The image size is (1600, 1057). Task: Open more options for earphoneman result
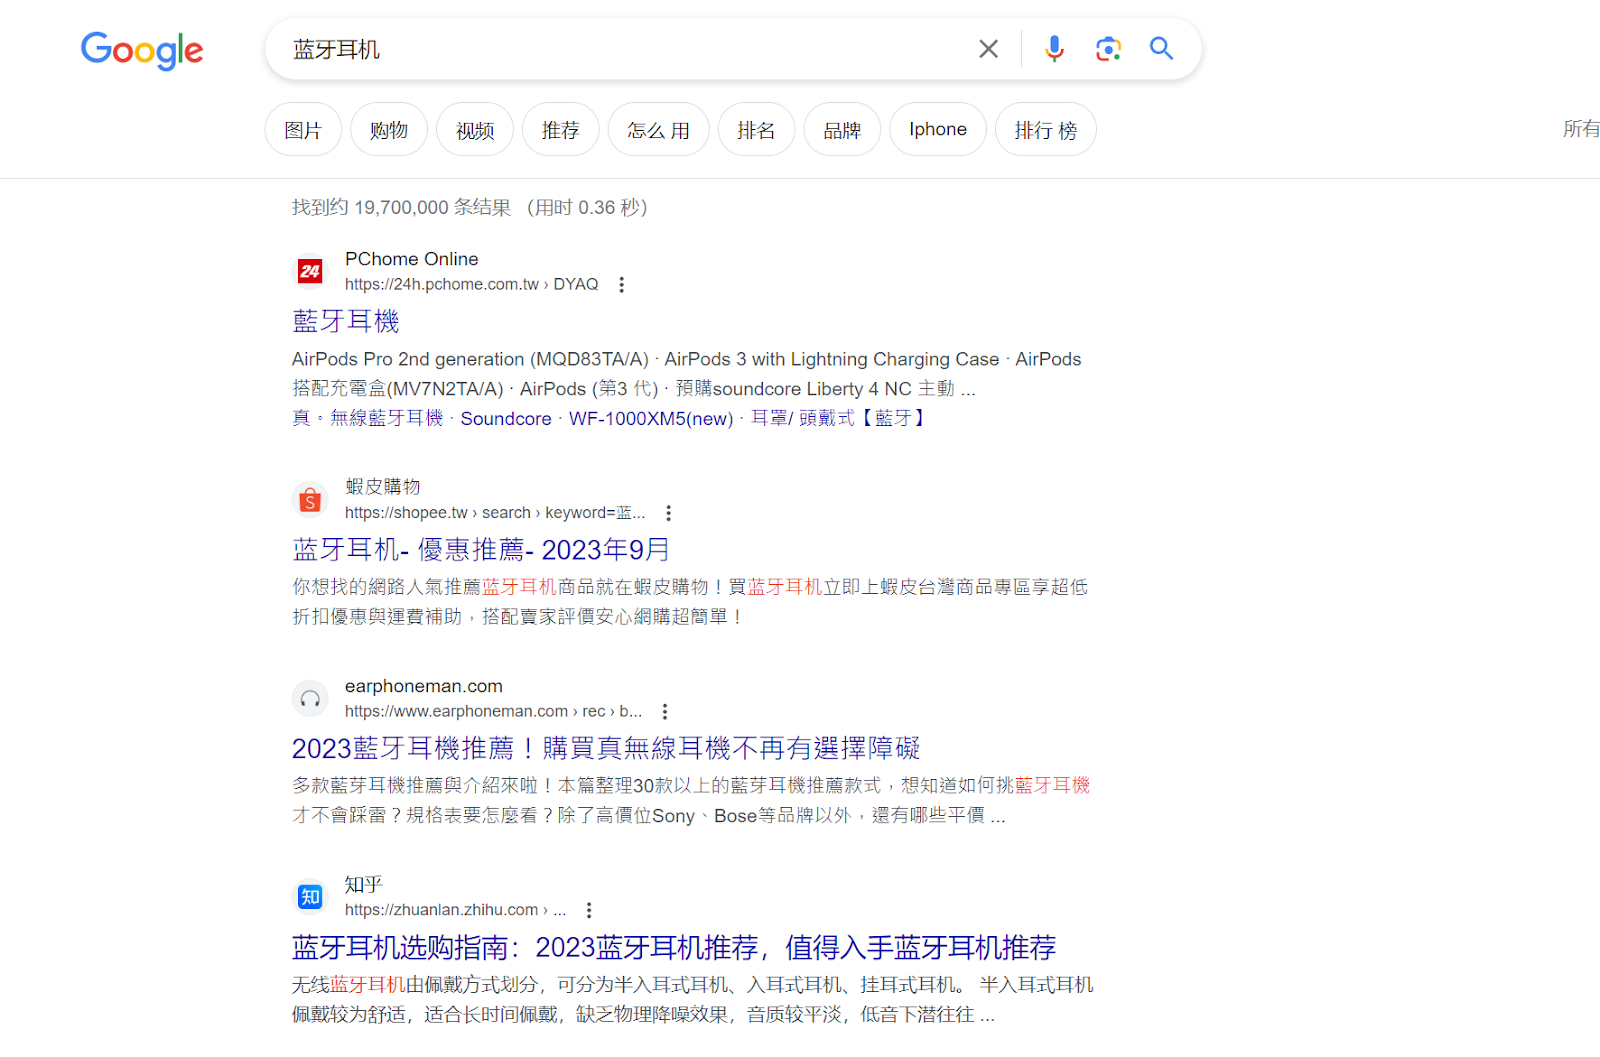click(664, 712)
